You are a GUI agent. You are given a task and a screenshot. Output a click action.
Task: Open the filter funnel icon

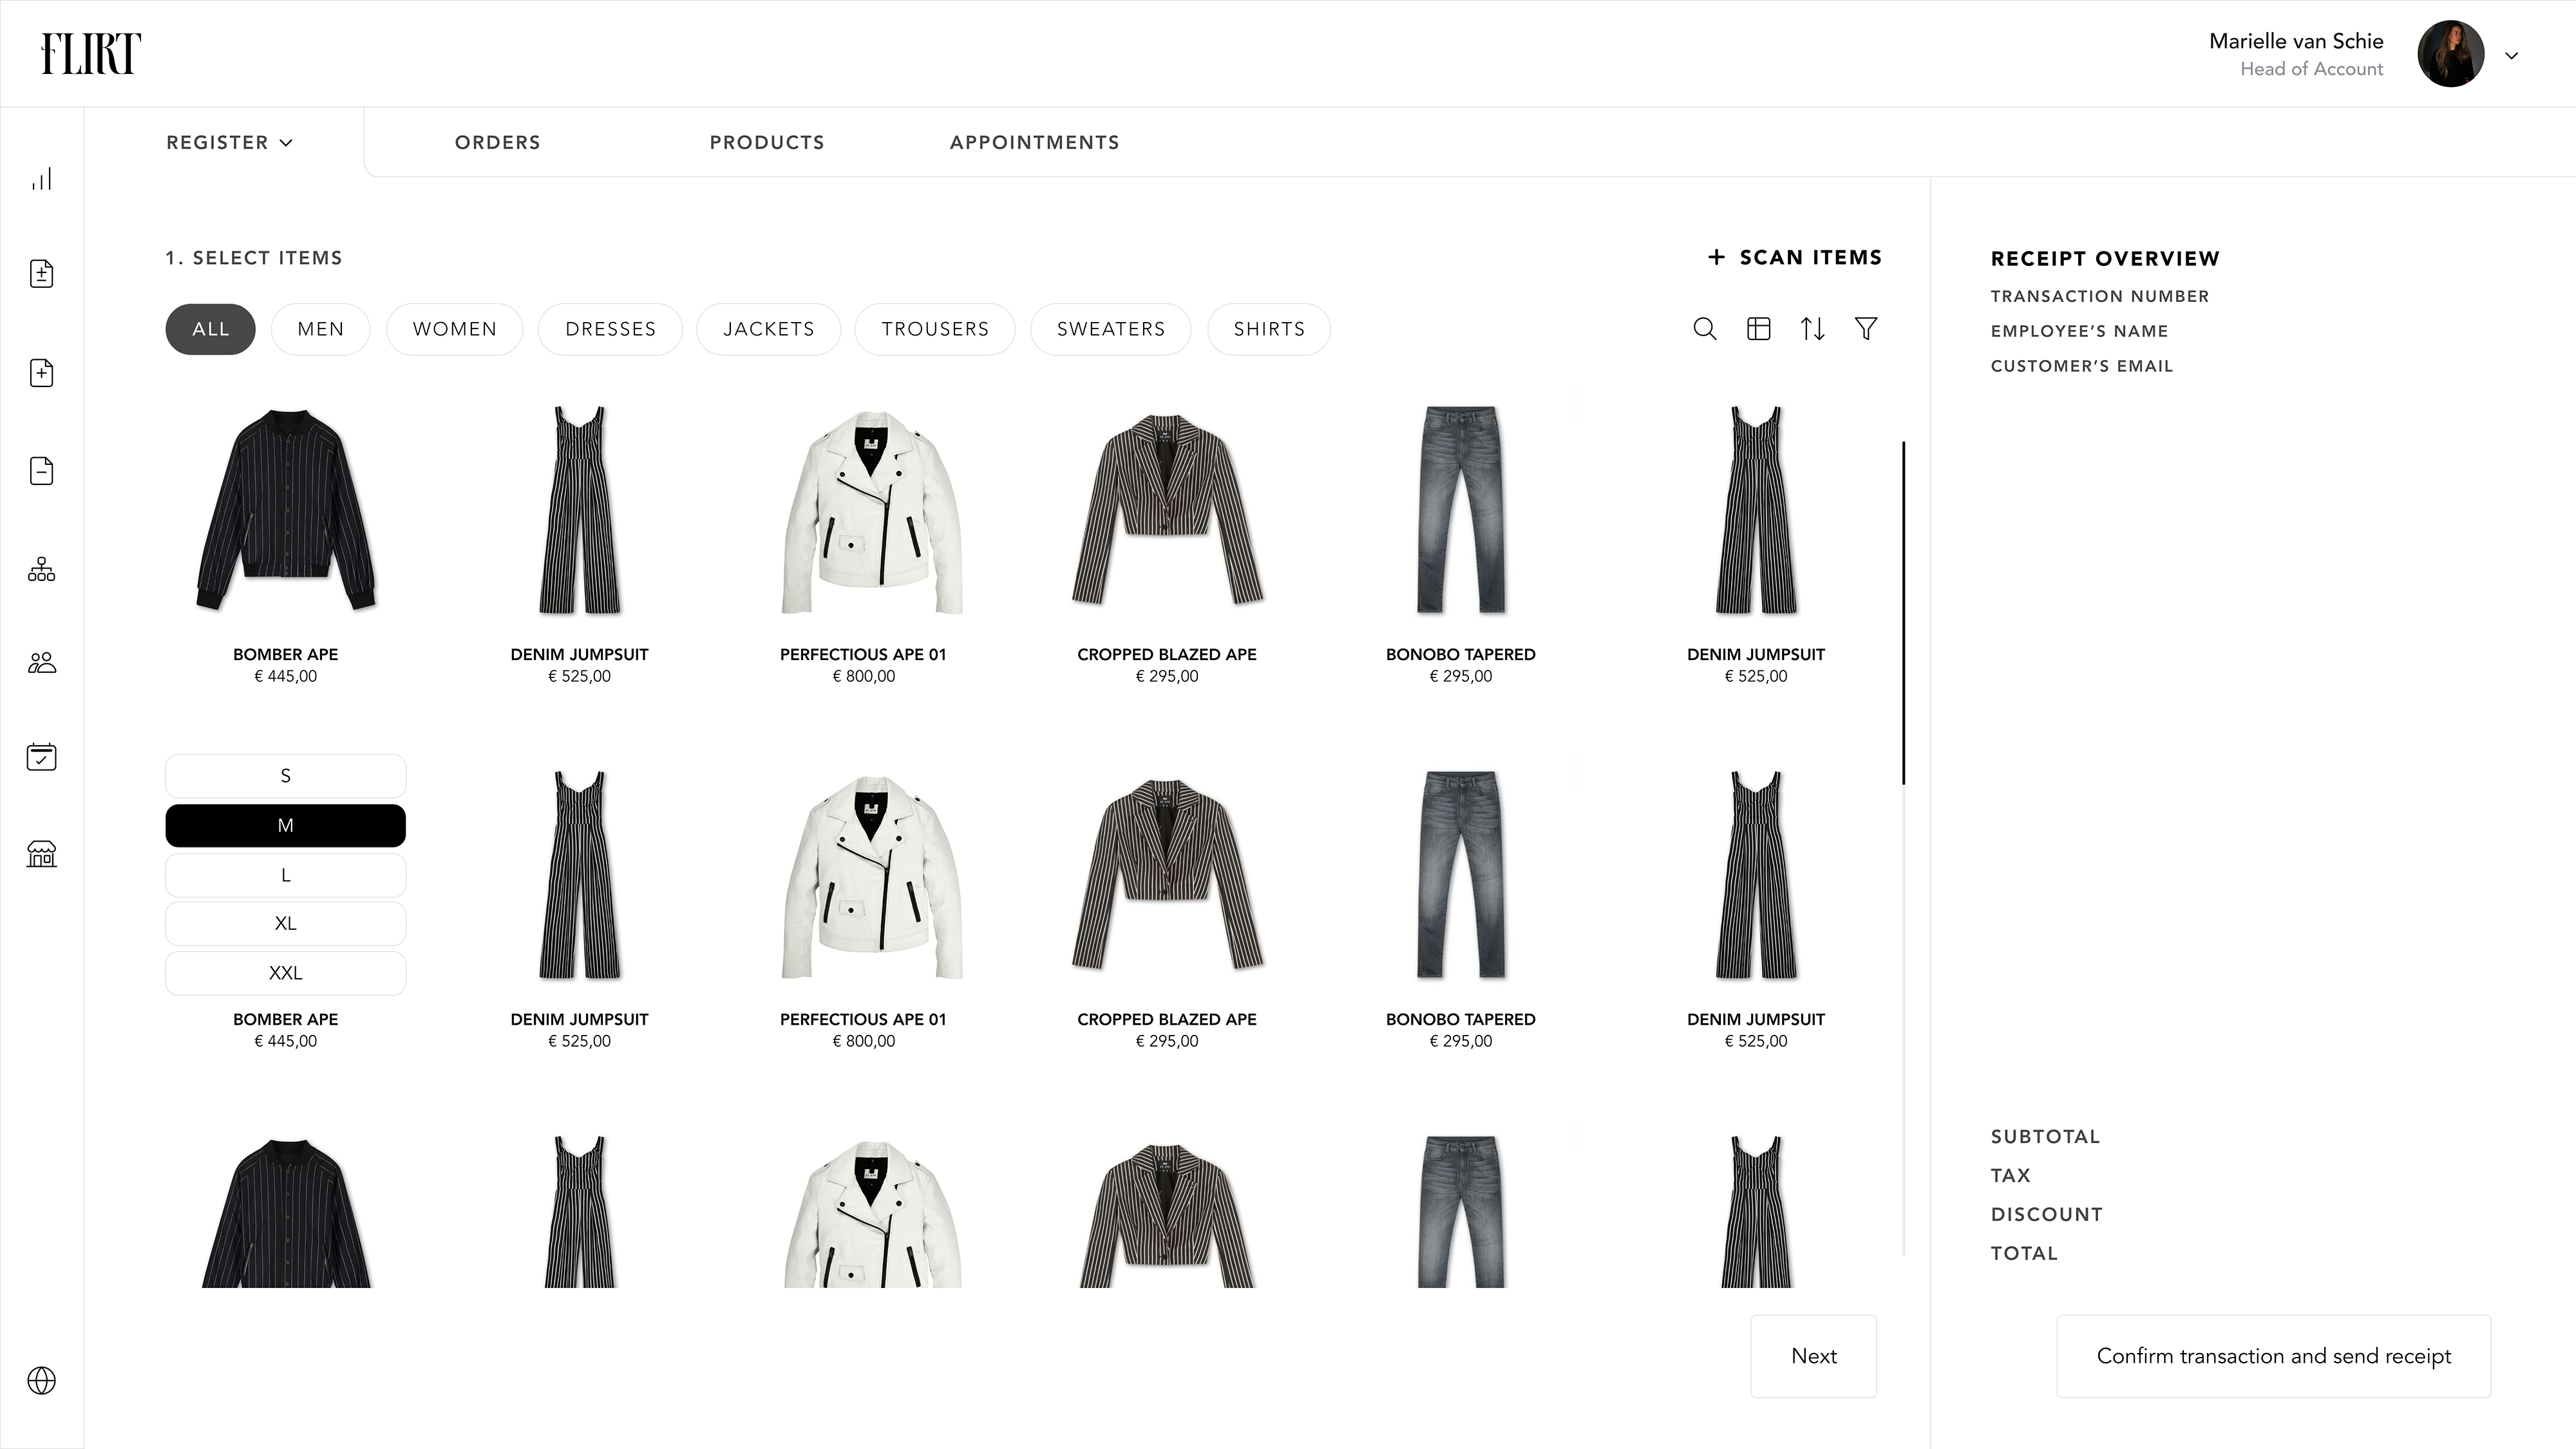tap(1866, 329)
